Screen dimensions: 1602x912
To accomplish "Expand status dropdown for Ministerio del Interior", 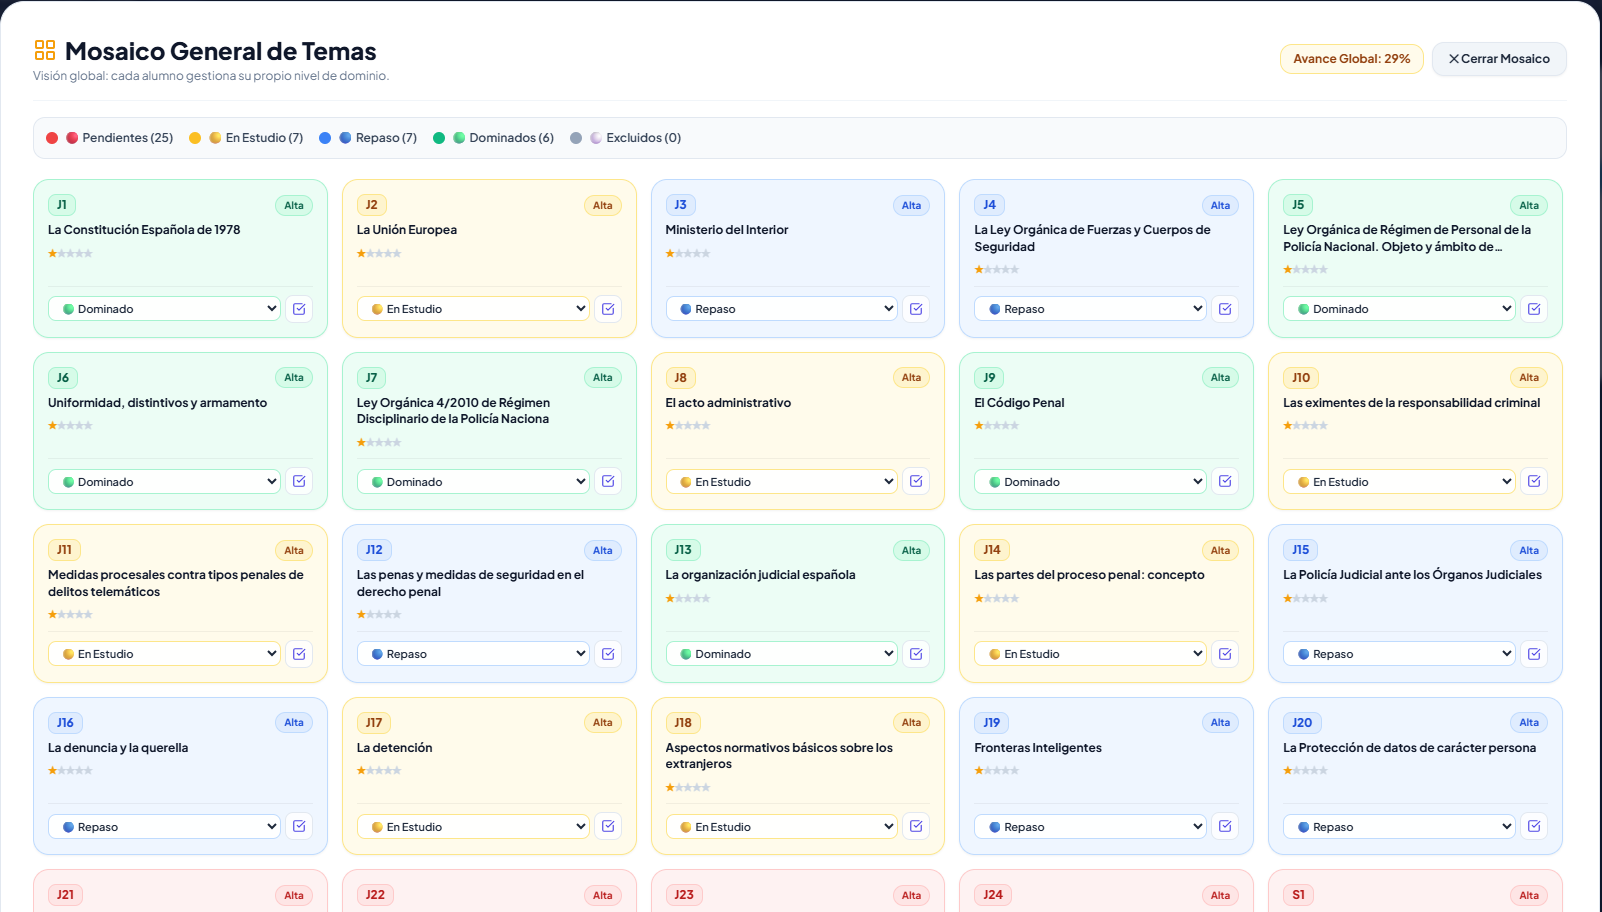I will point(782,309).
